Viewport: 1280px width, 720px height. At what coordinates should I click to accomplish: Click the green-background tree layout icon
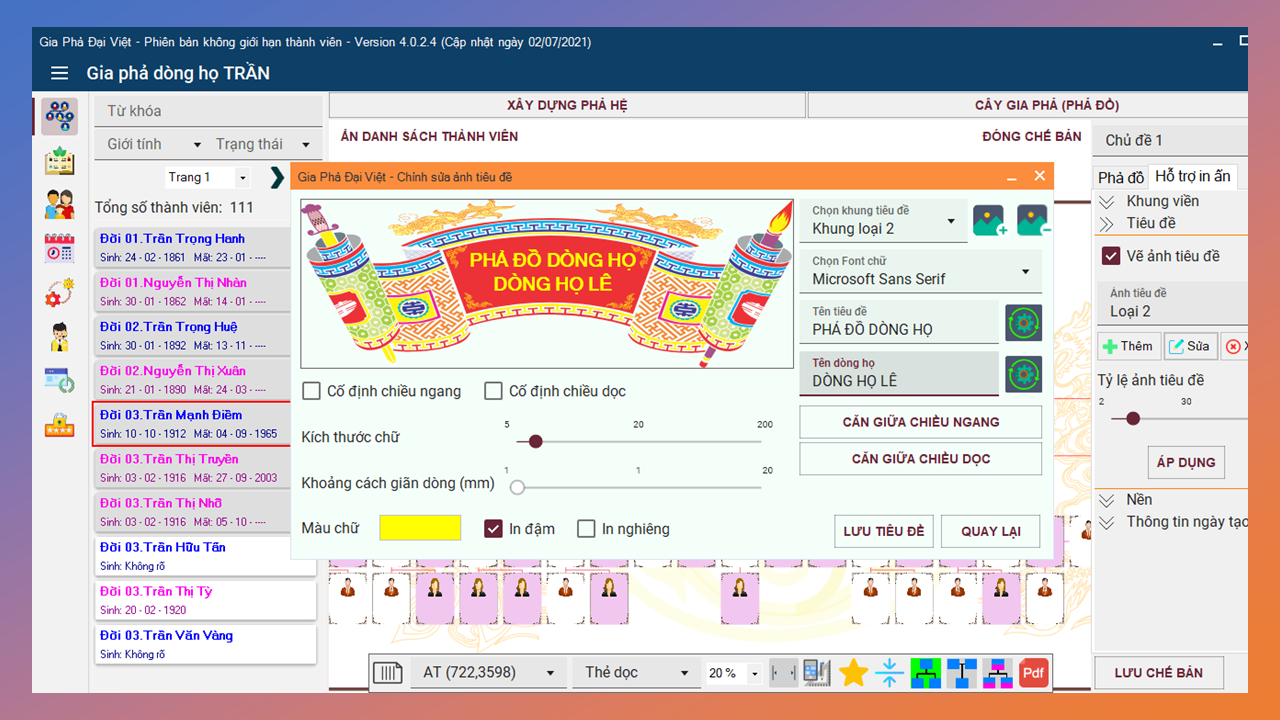(x=926, y=673)
